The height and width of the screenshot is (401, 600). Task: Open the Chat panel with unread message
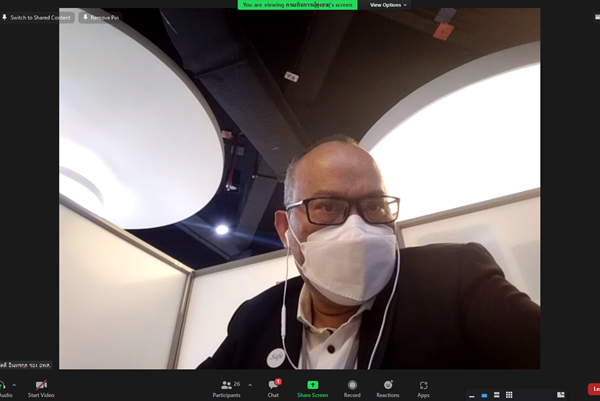(274, 389)
